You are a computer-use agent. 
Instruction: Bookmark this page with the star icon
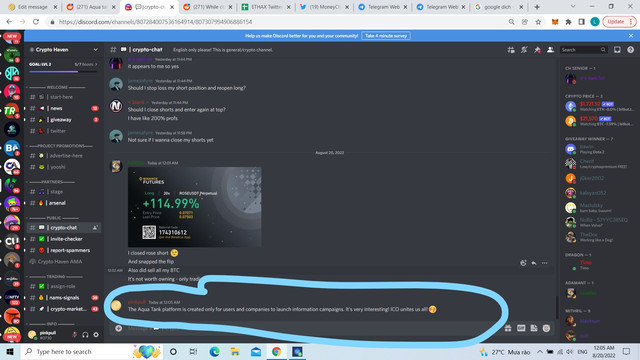(x=538, y=22)
